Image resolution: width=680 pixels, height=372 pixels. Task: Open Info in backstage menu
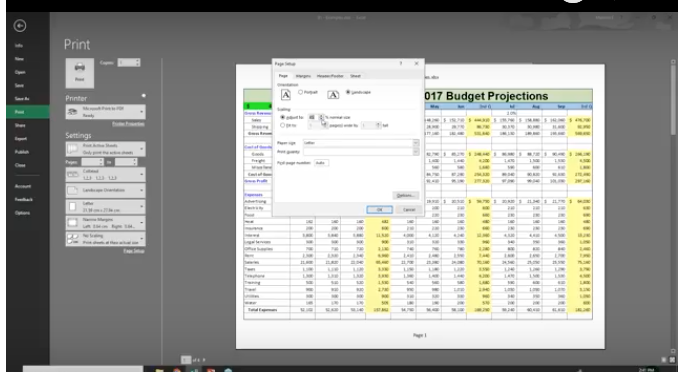[x=19, y=46]
